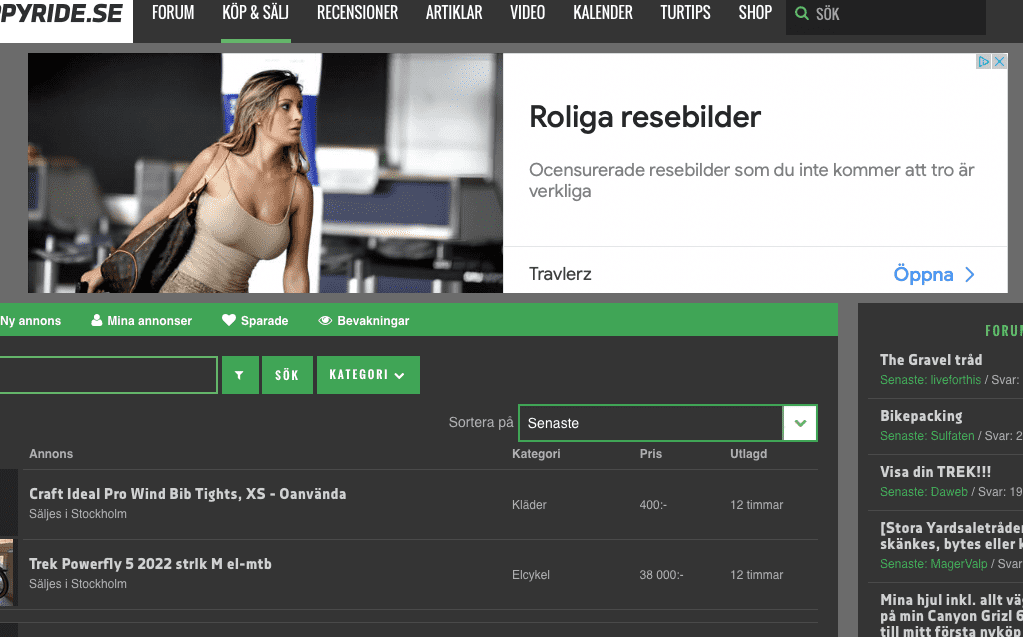Click the ad image of woman

pos(265,173)
